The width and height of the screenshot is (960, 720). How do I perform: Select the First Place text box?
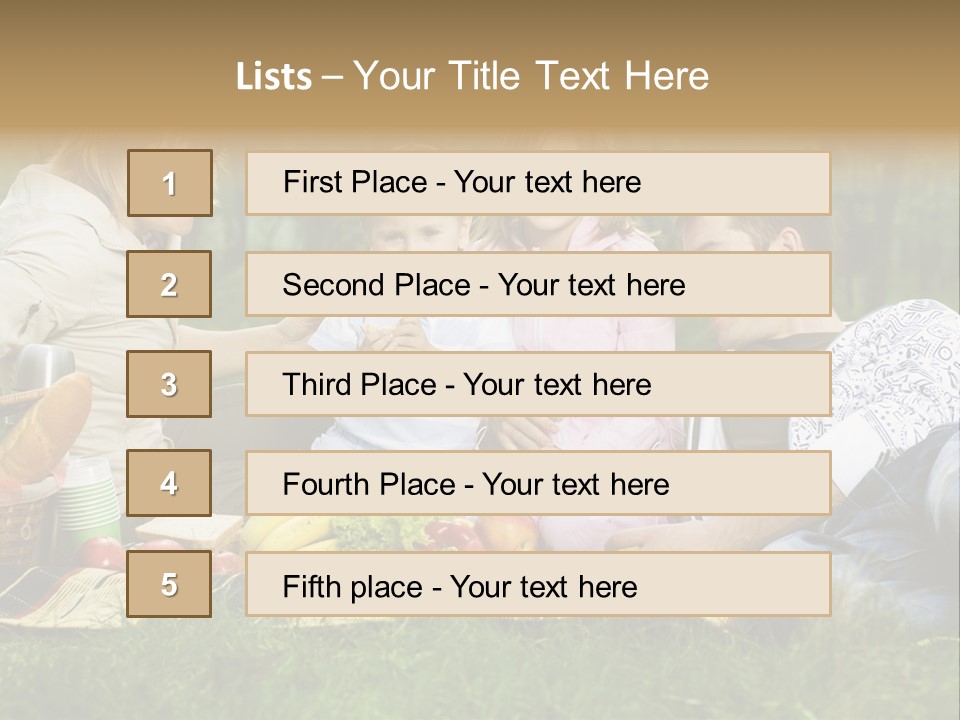(x=538, y=183)
